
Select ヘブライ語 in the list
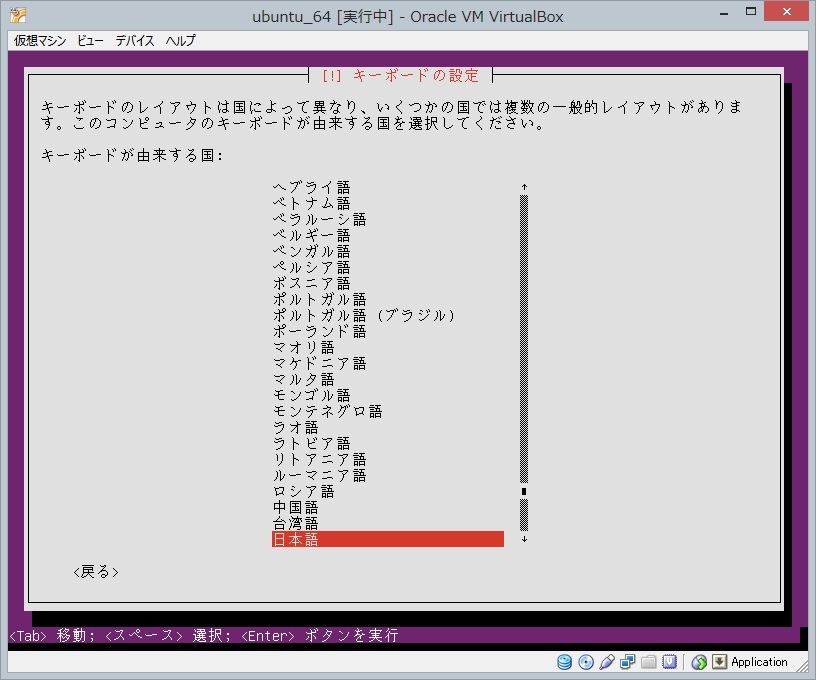(312, 187)
